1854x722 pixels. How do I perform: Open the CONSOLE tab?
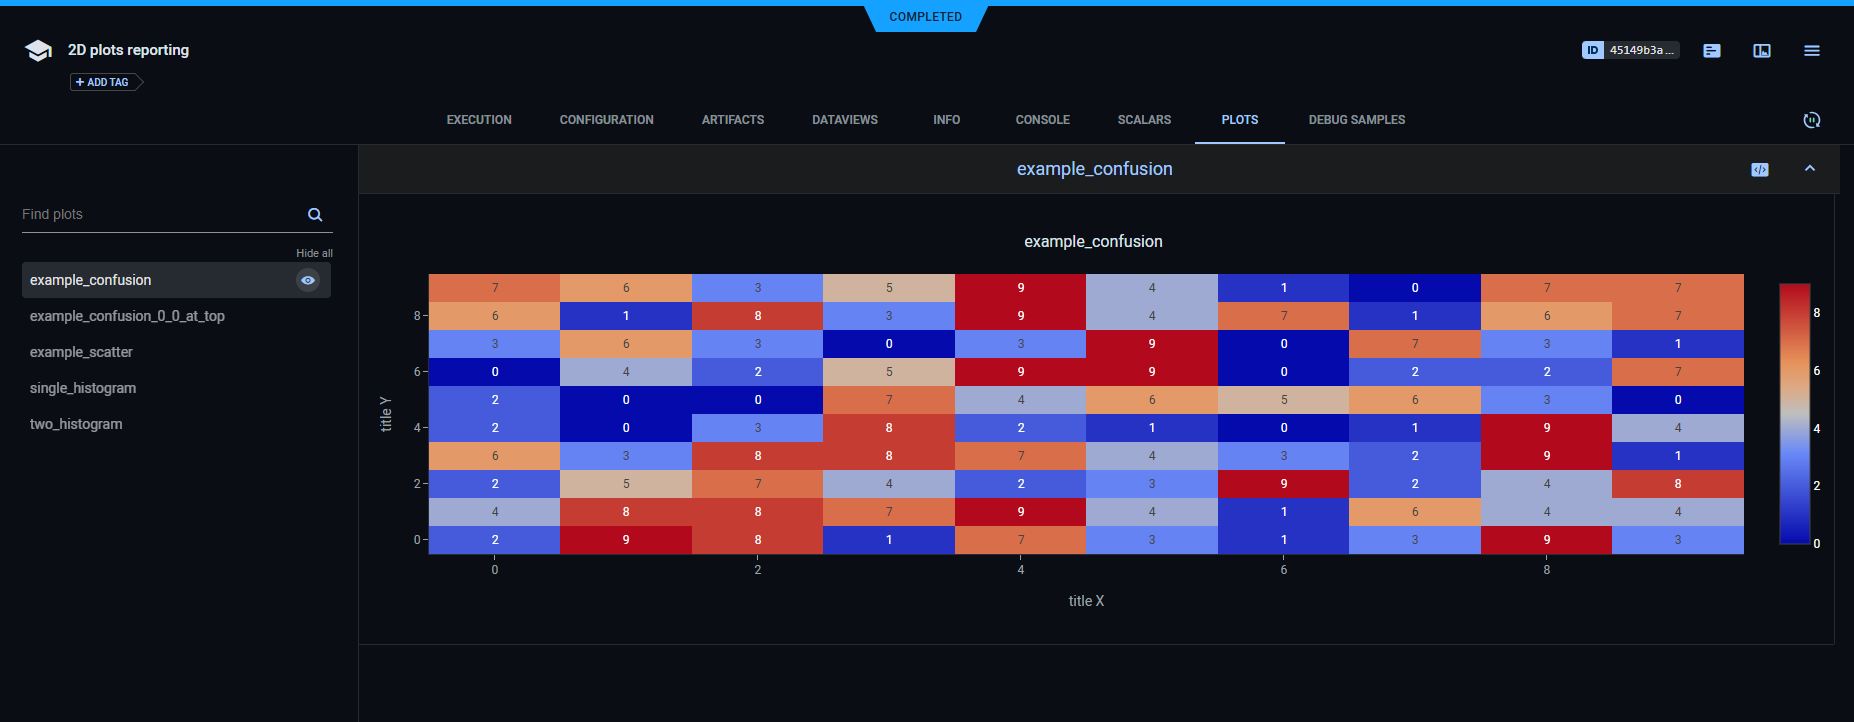[1042, 120]
